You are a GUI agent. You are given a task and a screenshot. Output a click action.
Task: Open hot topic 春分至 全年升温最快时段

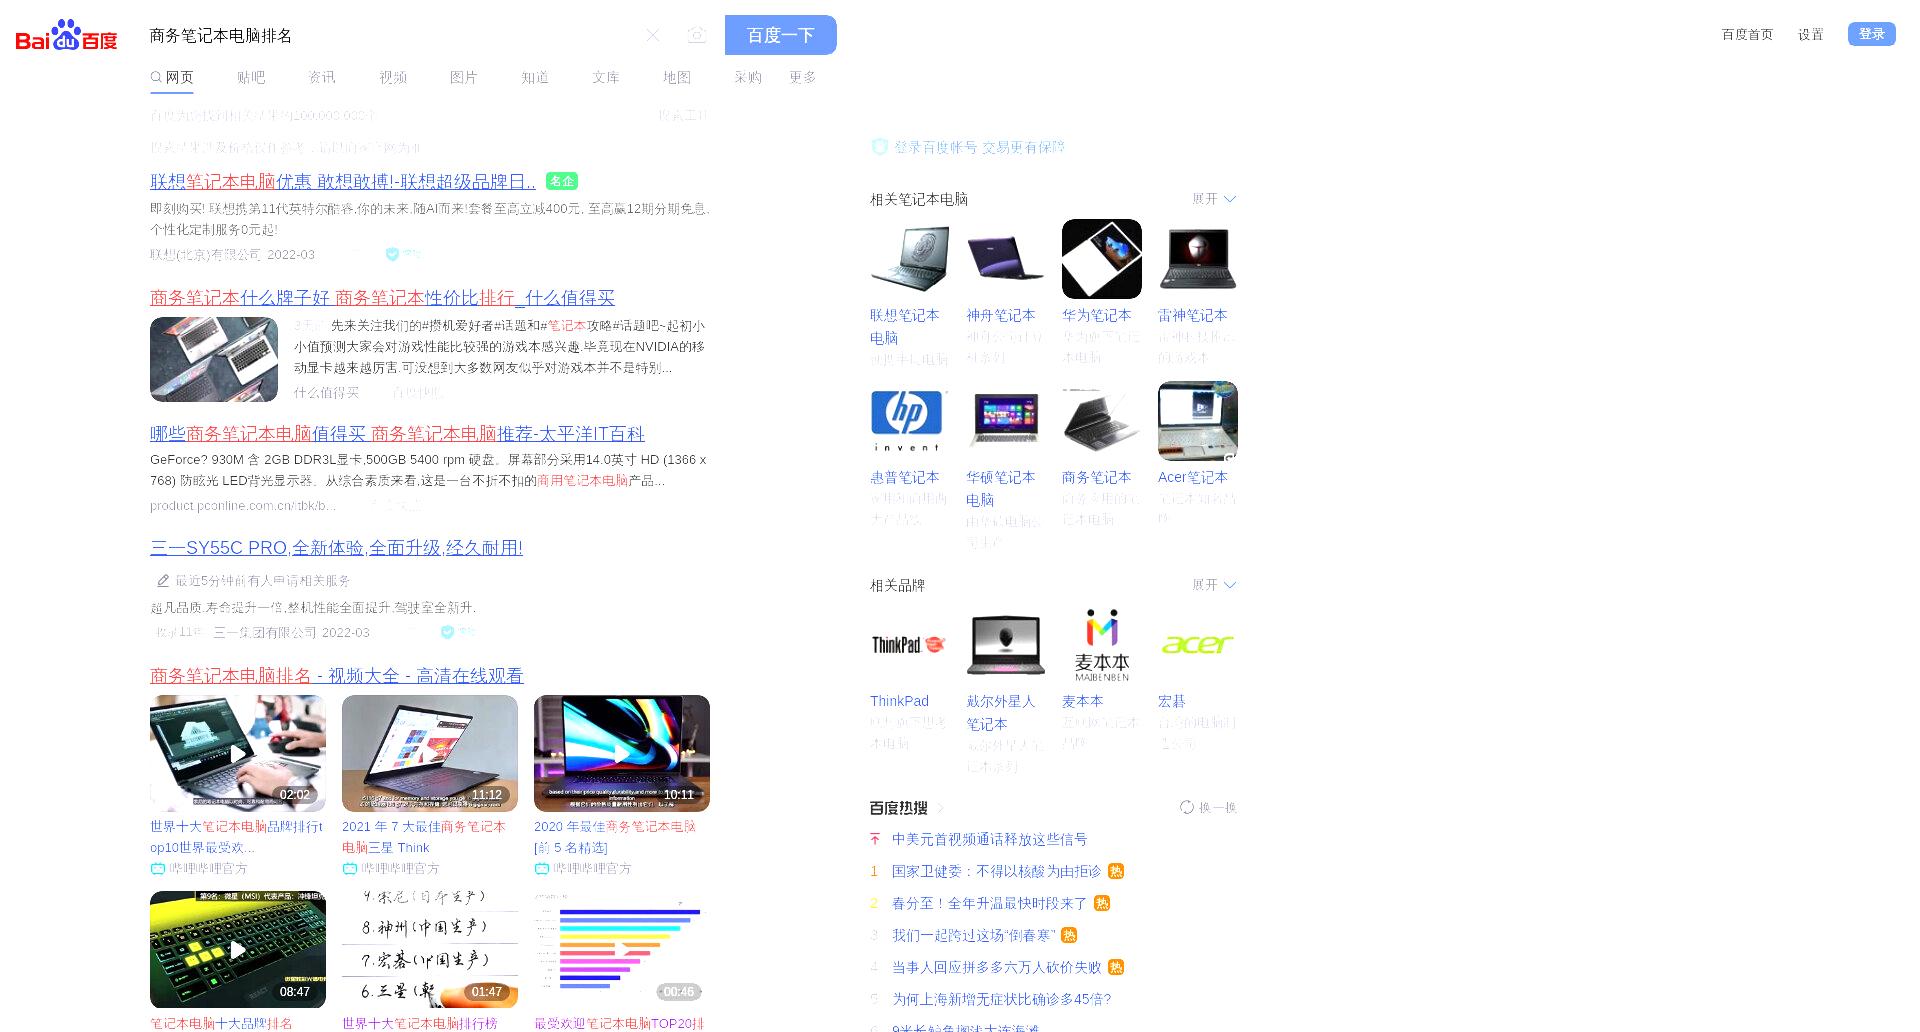point(989,903)
